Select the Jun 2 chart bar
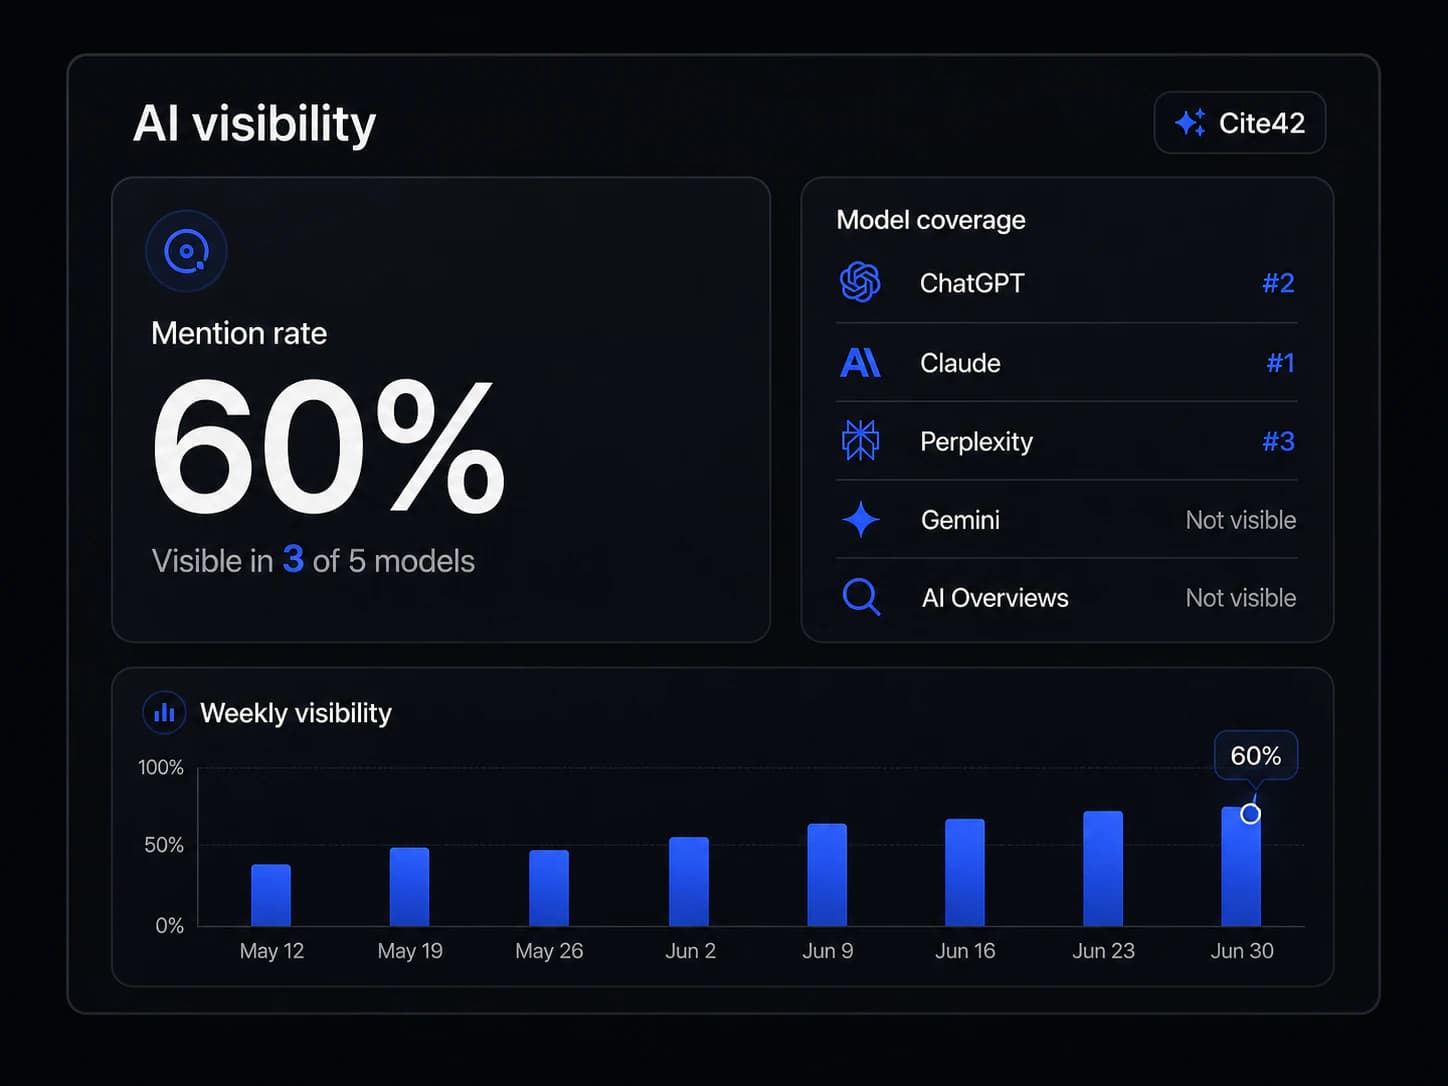The width and height of the screenshot is (1448, 1086). click(689, 882)
